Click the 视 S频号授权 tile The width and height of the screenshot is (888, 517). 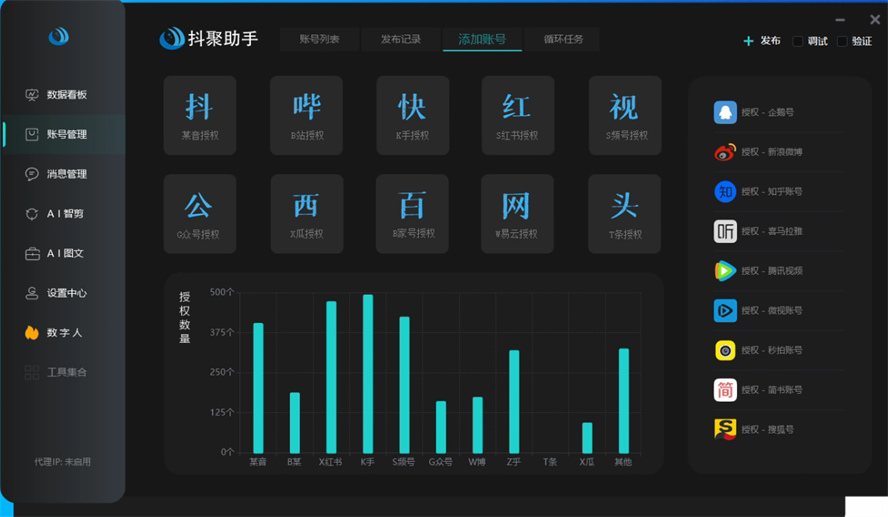click(625, 116)
